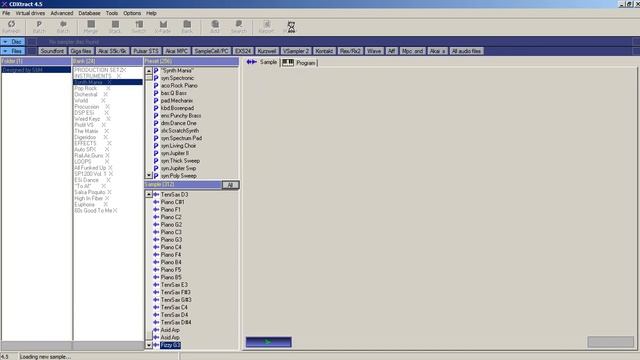Select the Kurzweil filter button
Viewport: 640px width, 360px height.
(x=267, y=51)
